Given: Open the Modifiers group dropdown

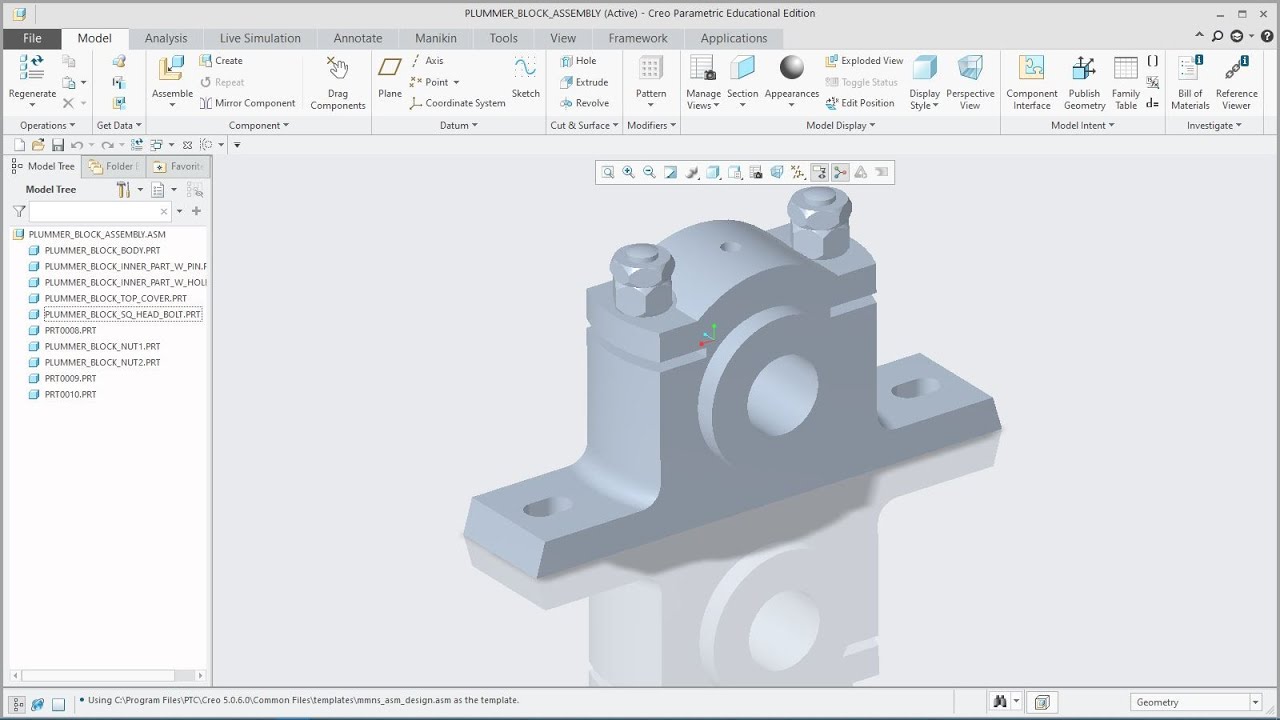Looking at the screenshot, I should [651, 125].
